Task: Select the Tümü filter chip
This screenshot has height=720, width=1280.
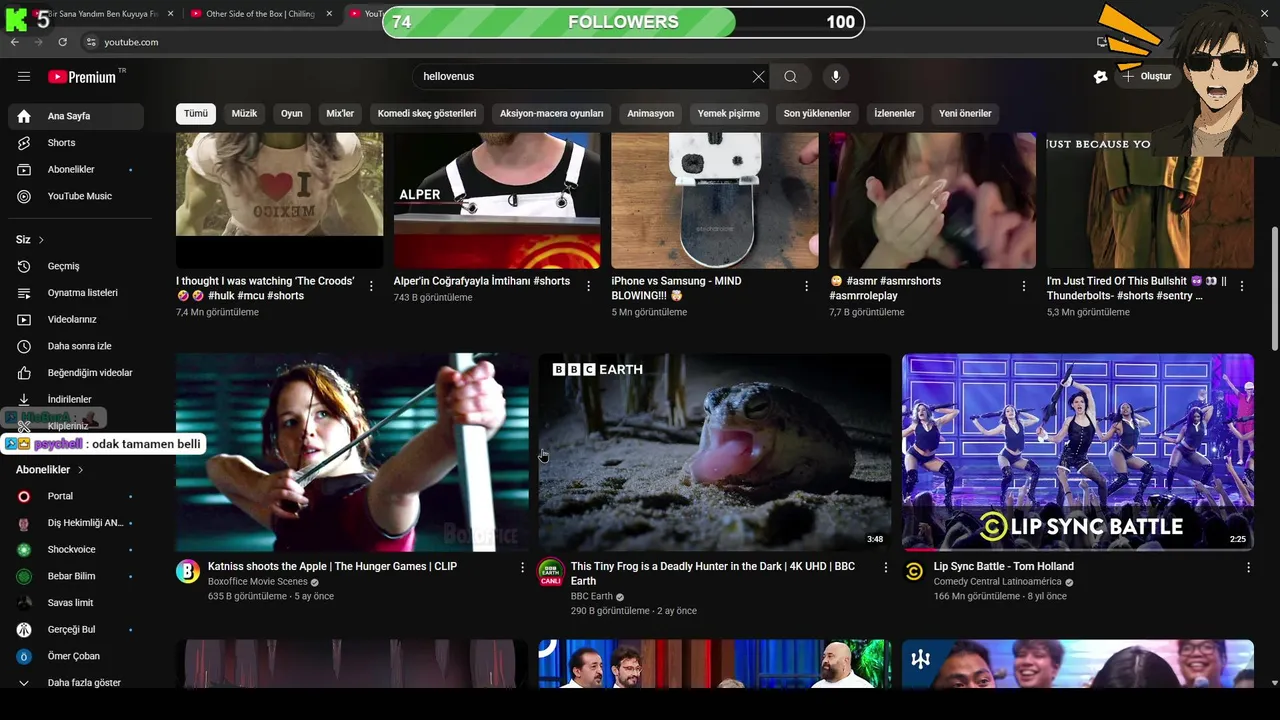Action: (x=196, y=114)
